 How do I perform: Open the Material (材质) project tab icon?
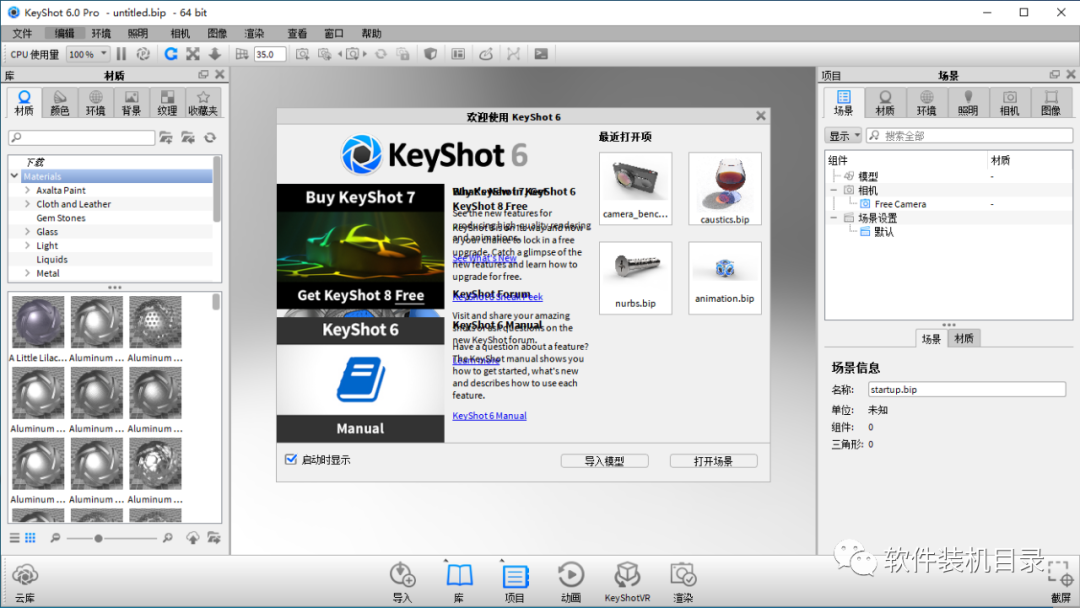click(x=885, y=103)
